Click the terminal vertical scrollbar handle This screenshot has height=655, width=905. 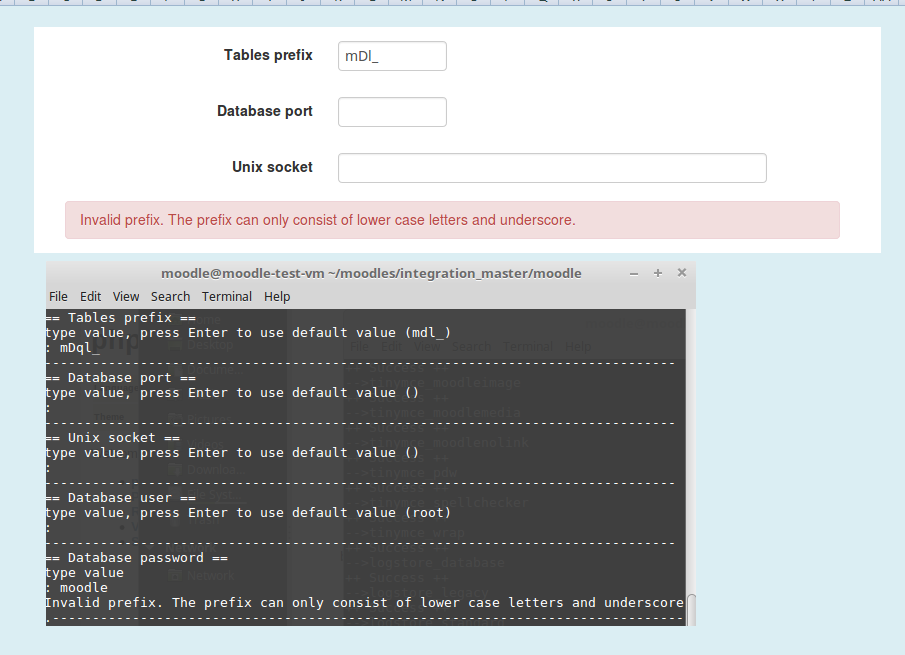coord(691,609)
